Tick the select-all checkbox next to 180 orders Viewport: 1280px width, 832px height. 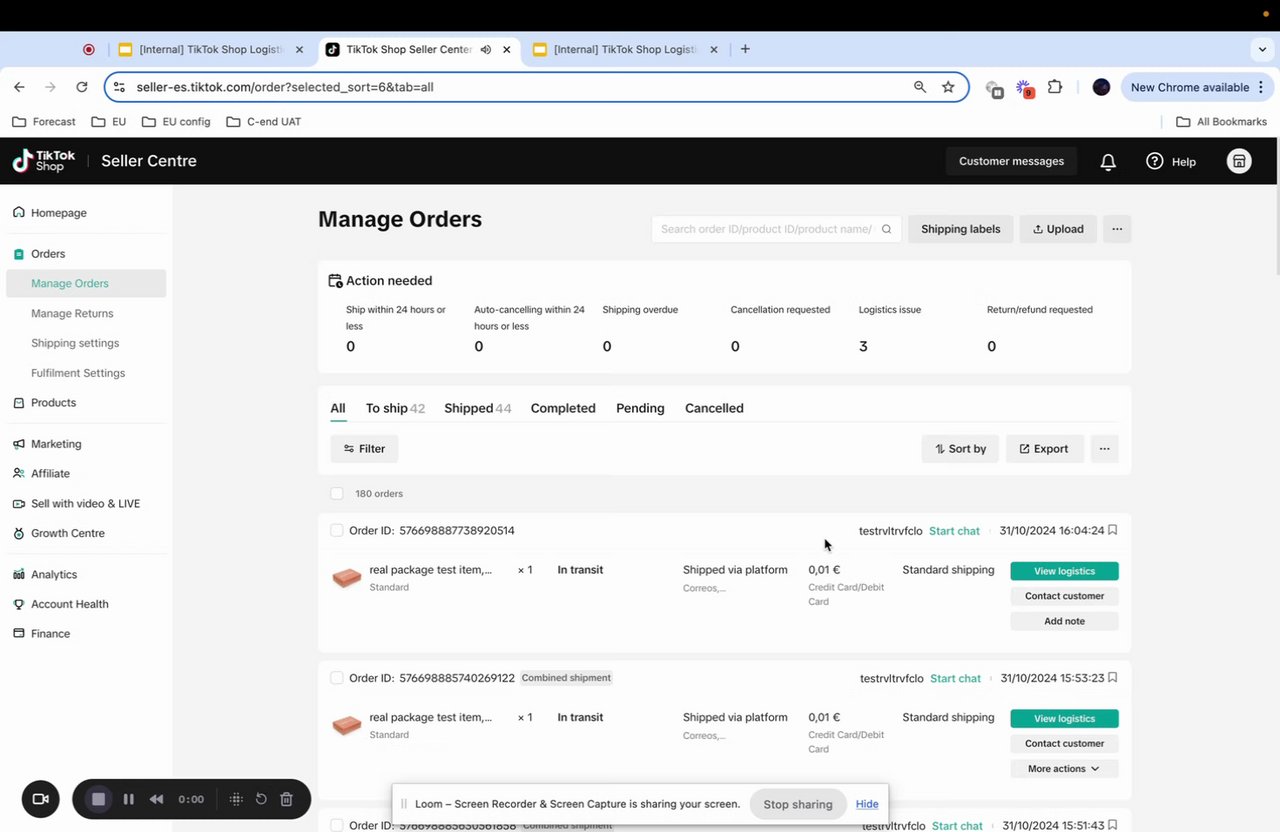(x=337, y=494)
